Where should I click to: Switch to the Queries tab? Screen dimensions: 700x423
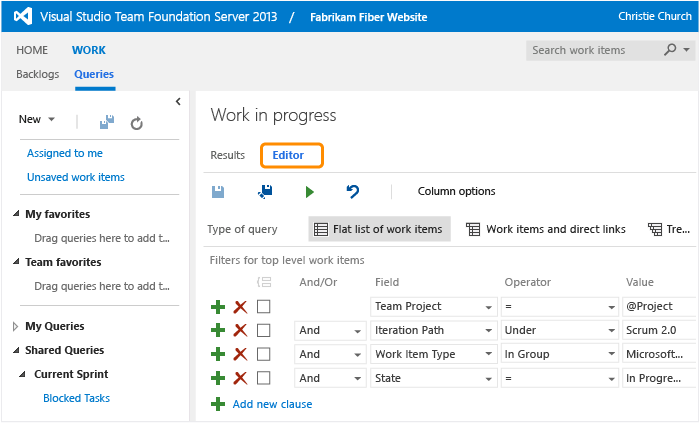pos(94,74)
